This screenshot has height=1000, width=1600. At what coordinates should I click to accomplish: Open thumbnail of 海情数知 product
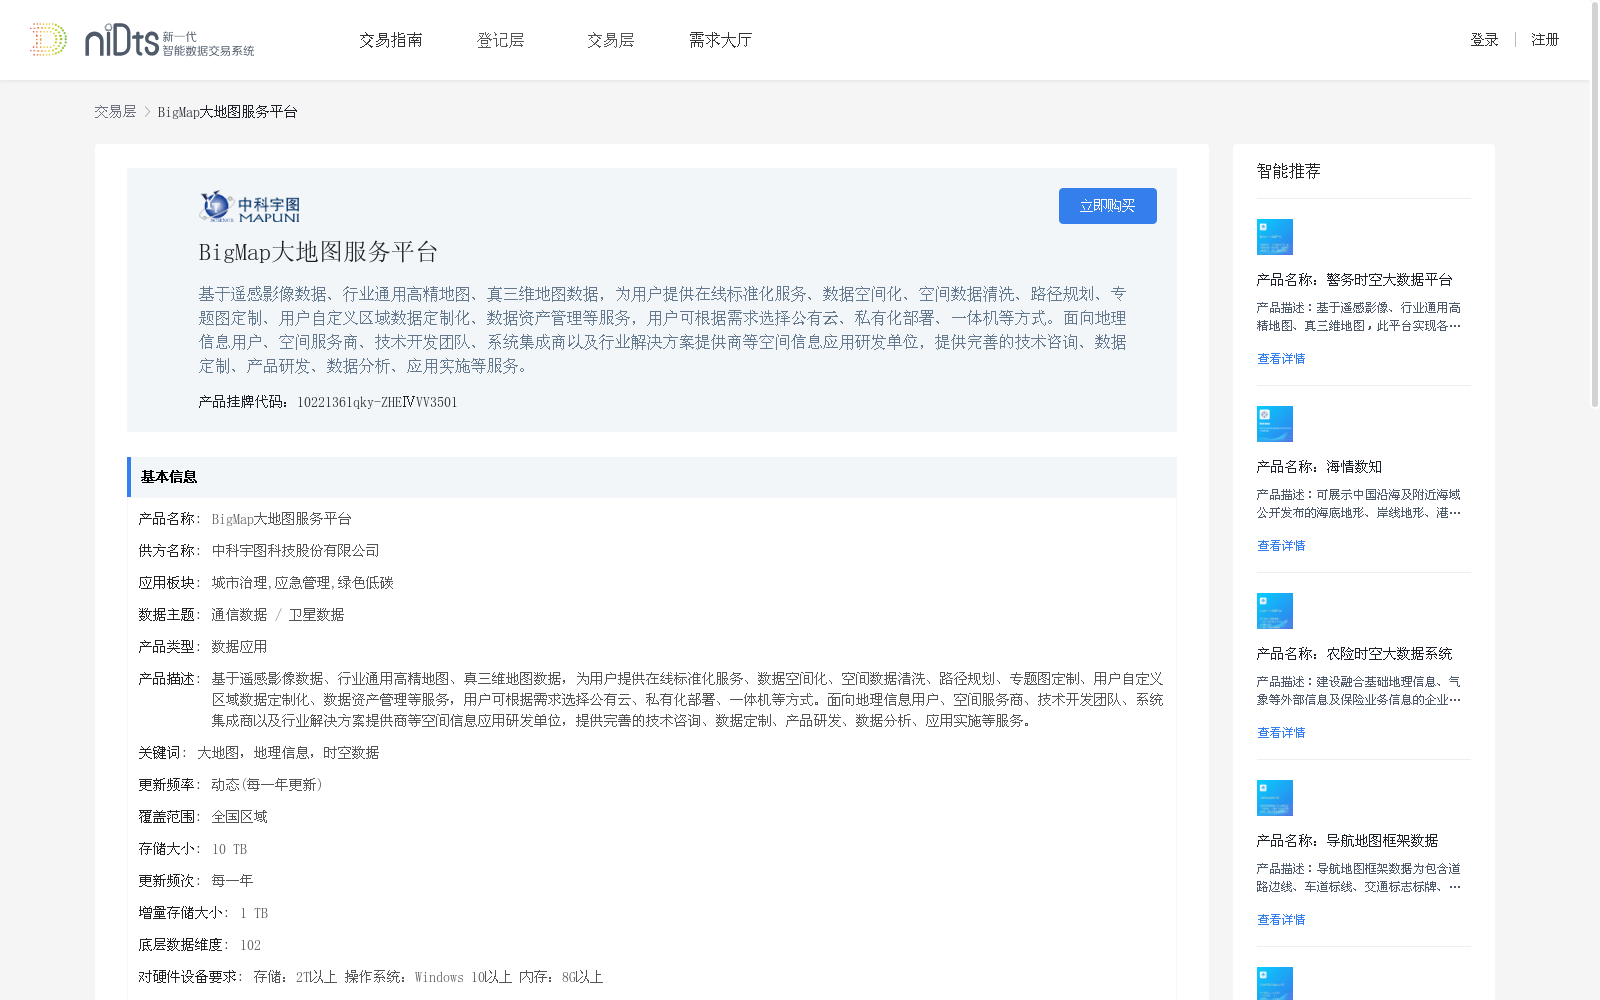coord(1275,424)
